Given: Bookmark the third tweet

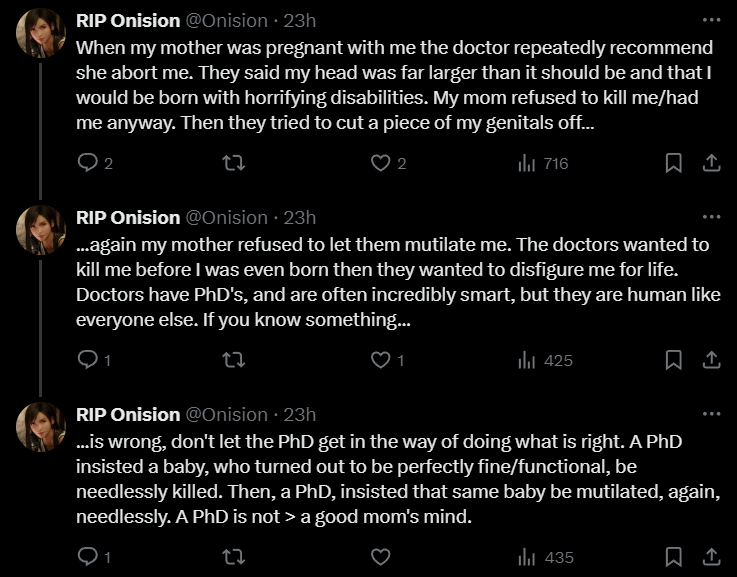Looking at the screenshot, I should click(x=674, y=557).
